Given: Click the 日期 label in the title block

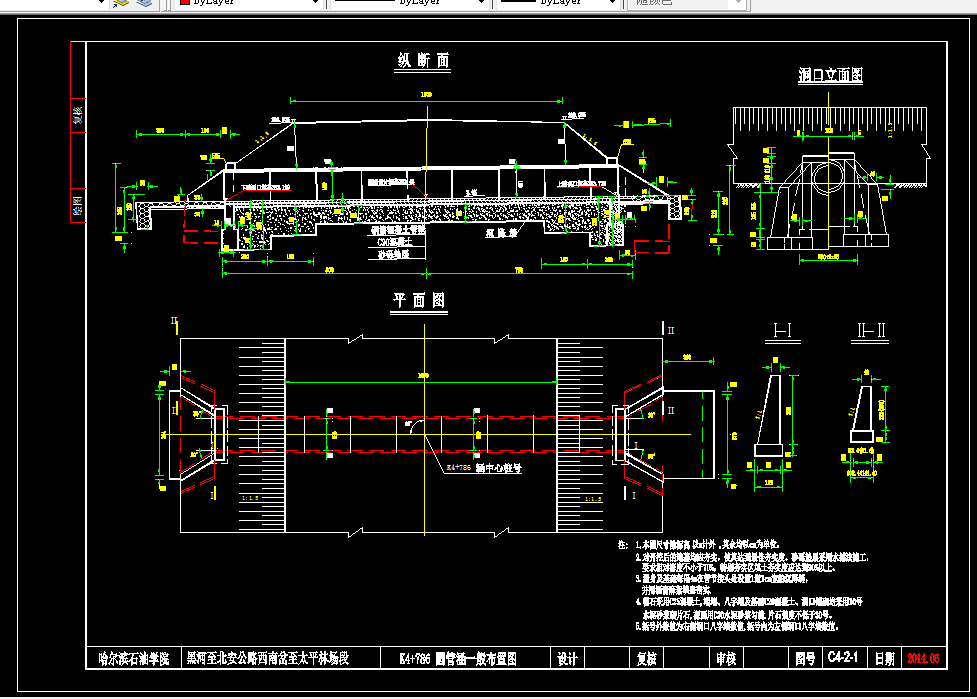Looking at the screenshot, I should pyautogui.click(x=885, y=659).
